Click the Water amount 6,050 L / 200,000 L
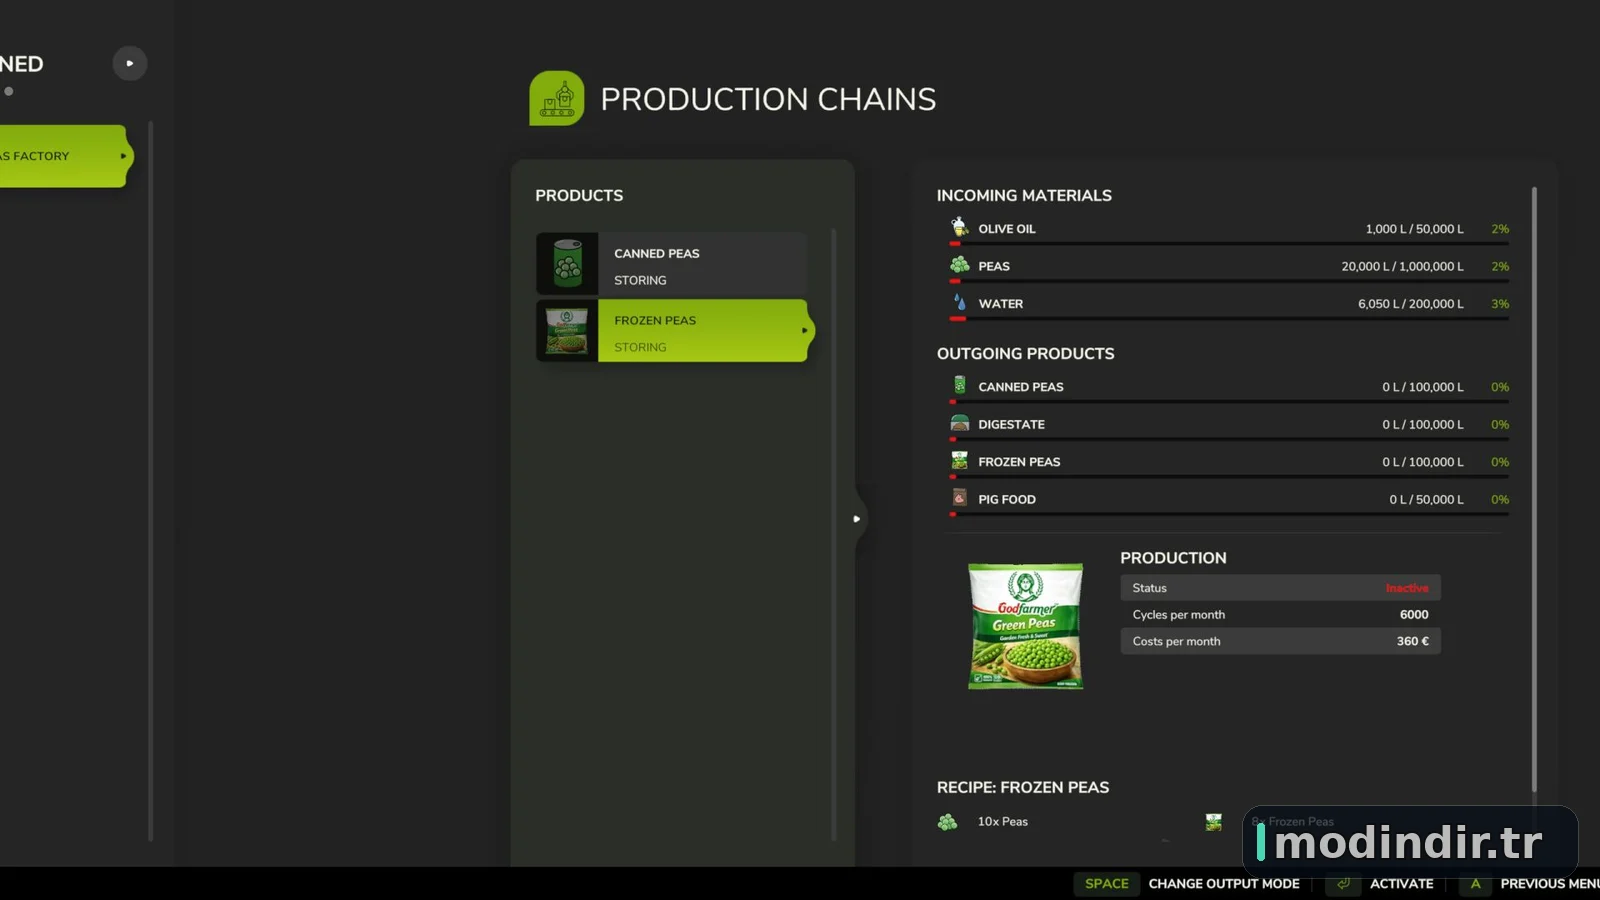The image size is (1600, 900). (x=1410, y=304)
